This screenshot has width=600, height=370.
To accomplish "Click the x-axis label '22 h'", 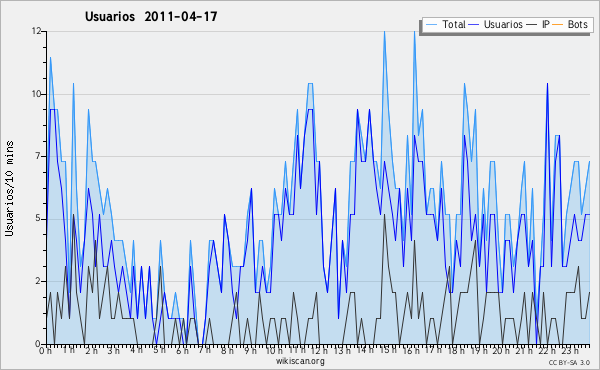I will coord(547,350).
